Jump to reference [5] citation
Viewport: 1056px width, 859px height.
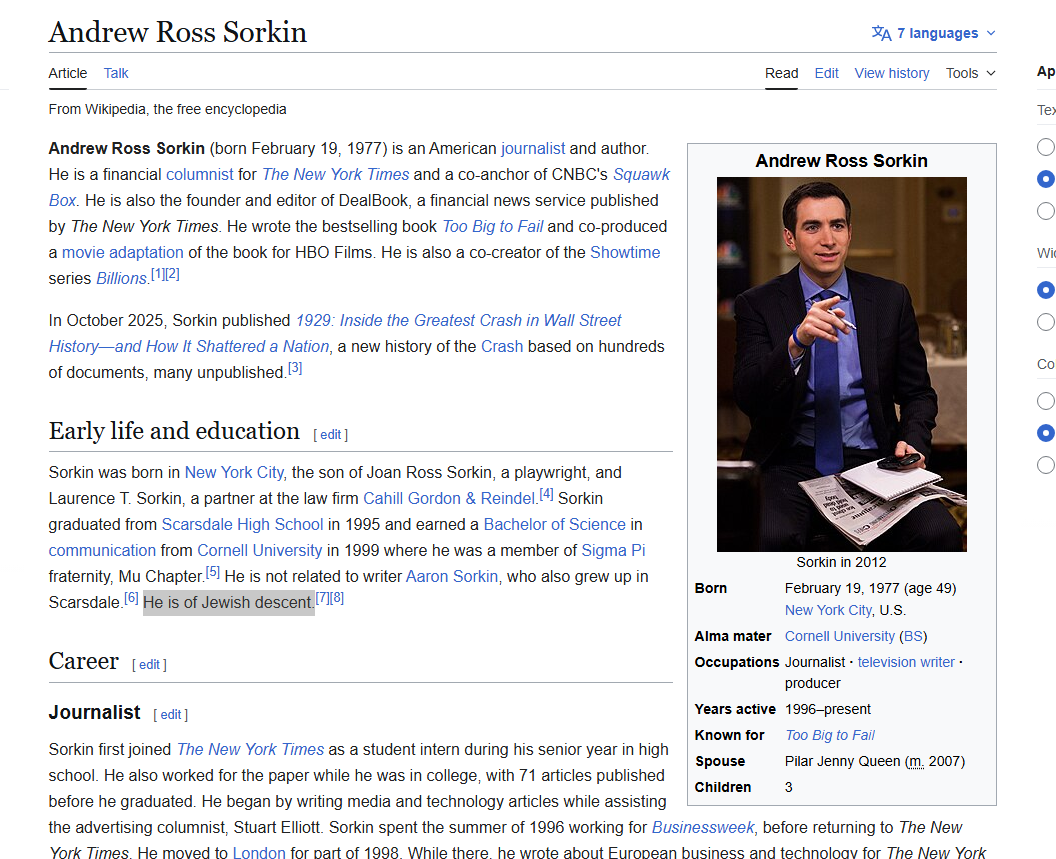[x=213, y=572]
